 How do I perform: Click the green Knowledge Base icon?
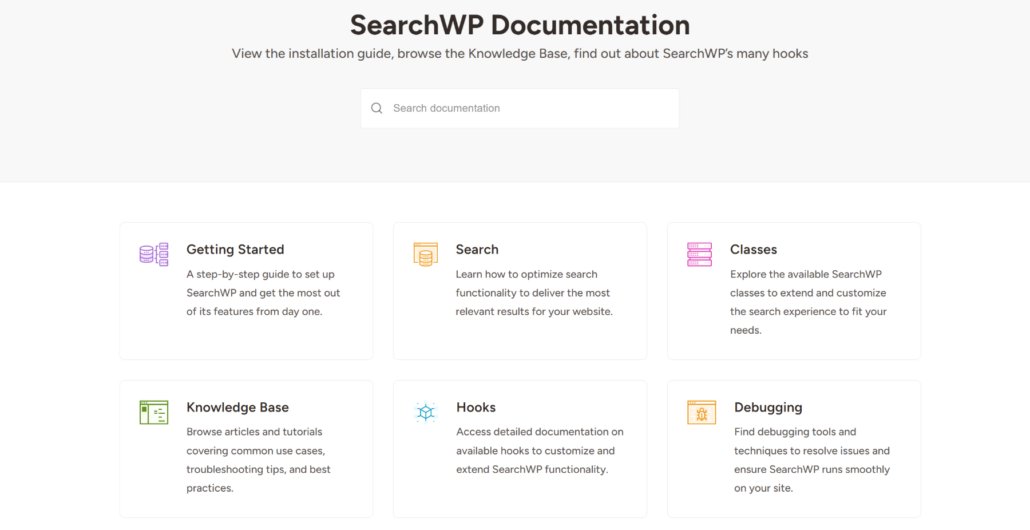[x=154, y=412]
